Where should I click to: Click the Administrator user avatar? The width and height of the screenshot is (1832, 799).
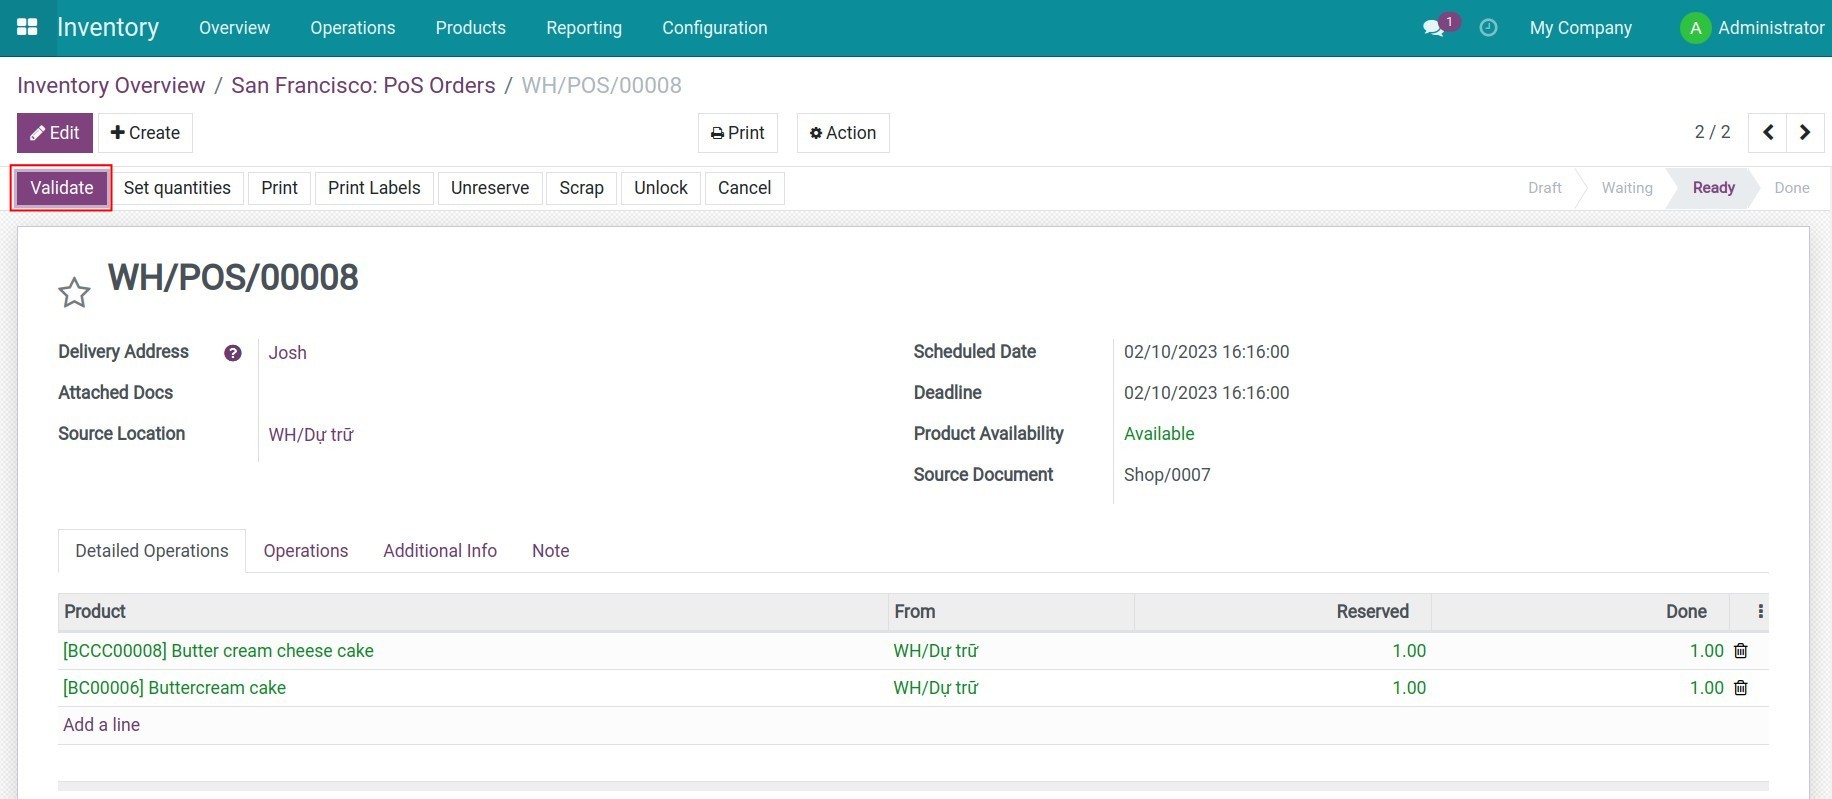tap(1695, 28)
